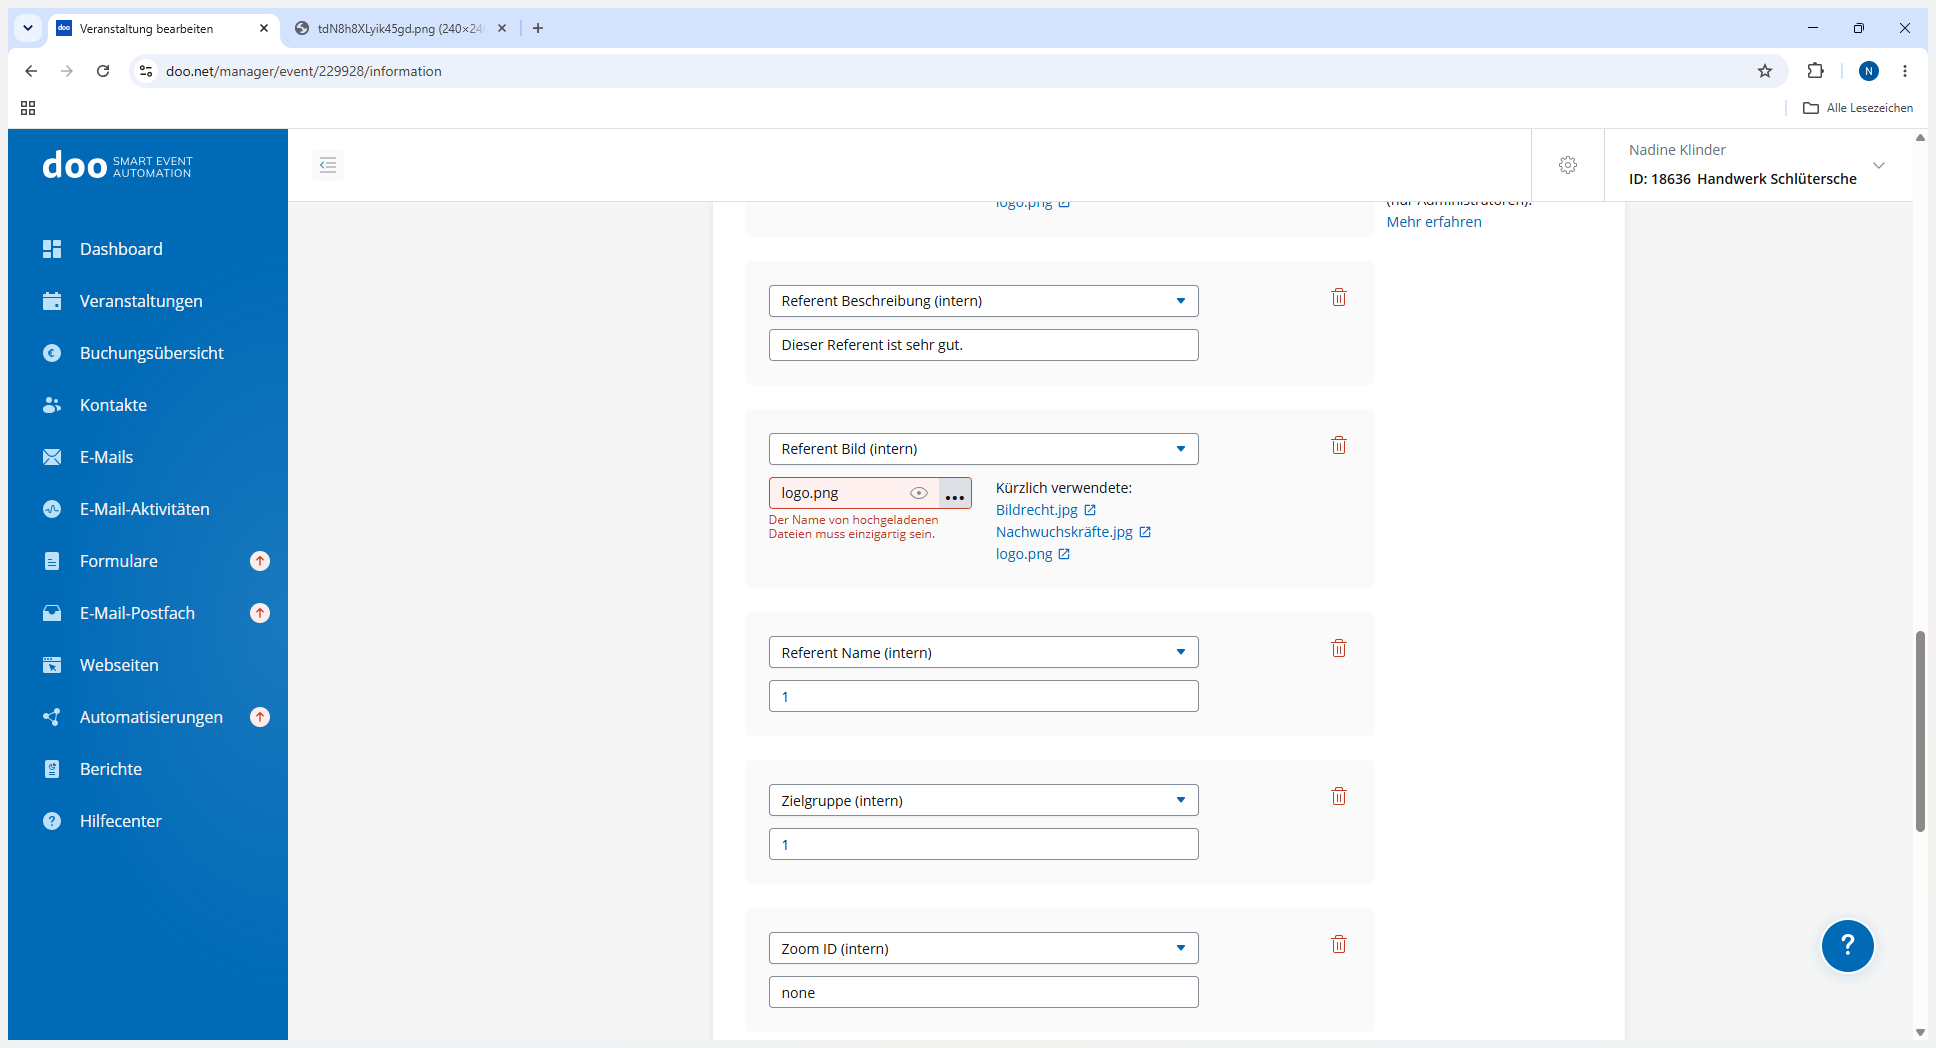Open settings via the gear icon
1936x1048 pixels.
tap(1568, 165)
